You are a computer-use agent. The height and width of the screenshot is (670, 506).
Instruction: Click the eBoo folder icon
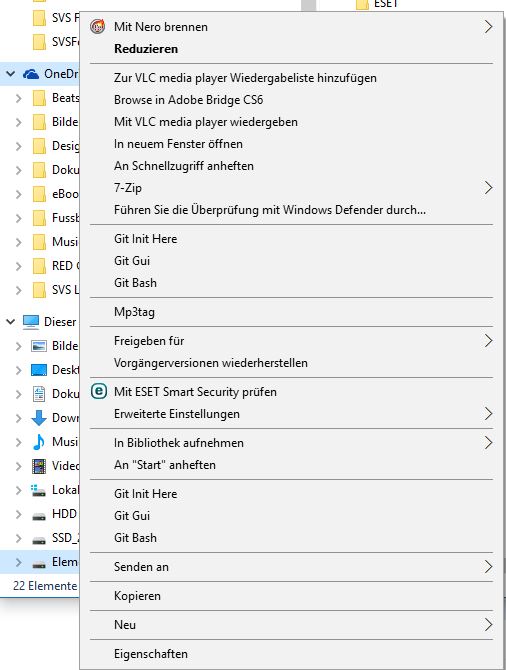point(39,194)
